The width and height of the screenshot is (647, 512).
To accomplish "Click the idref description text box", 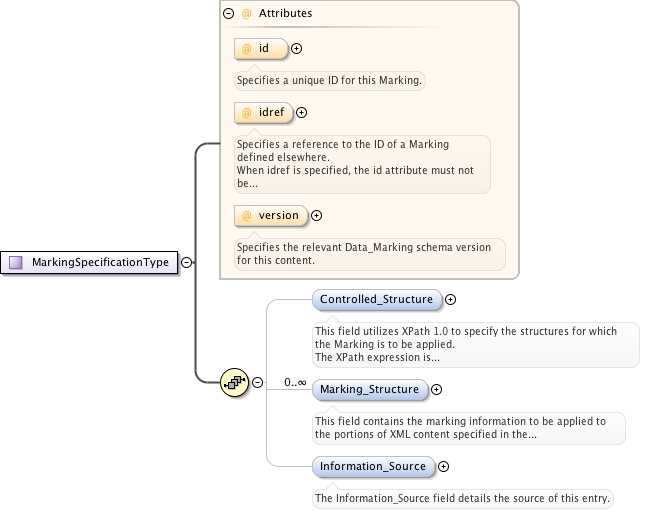I will pyautogui.click(x=361, y=163).
